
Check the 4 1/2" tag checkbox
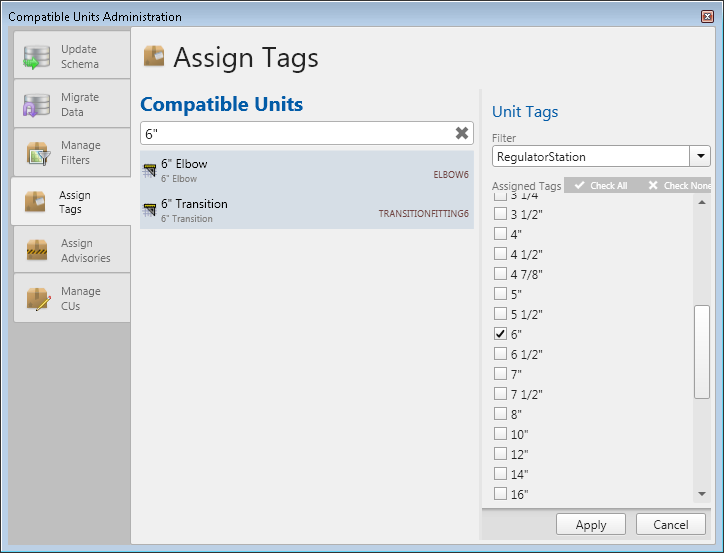click(501, 254)
